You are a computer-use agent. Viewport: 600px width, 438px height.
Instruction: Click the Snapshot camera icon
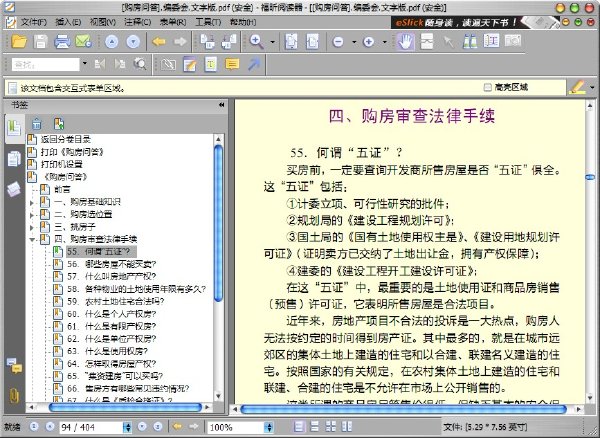pos(513,41)
